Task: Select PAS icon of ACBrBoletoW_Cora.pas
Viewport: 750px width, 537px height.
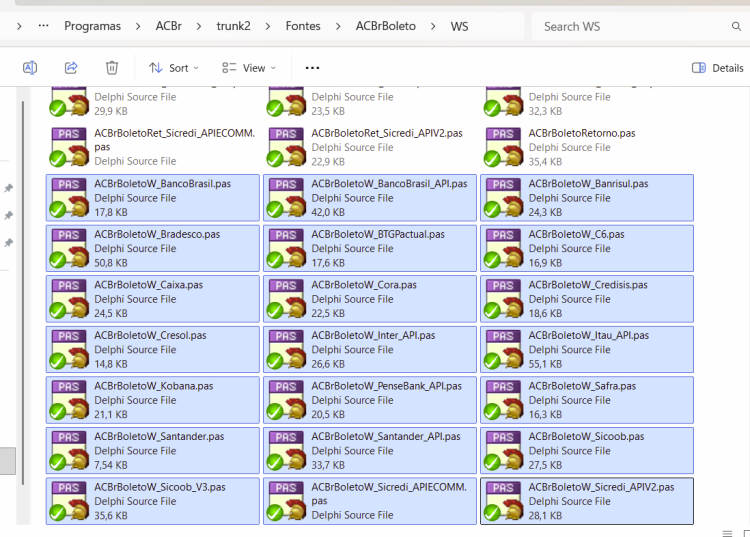Action: point(287,299)
